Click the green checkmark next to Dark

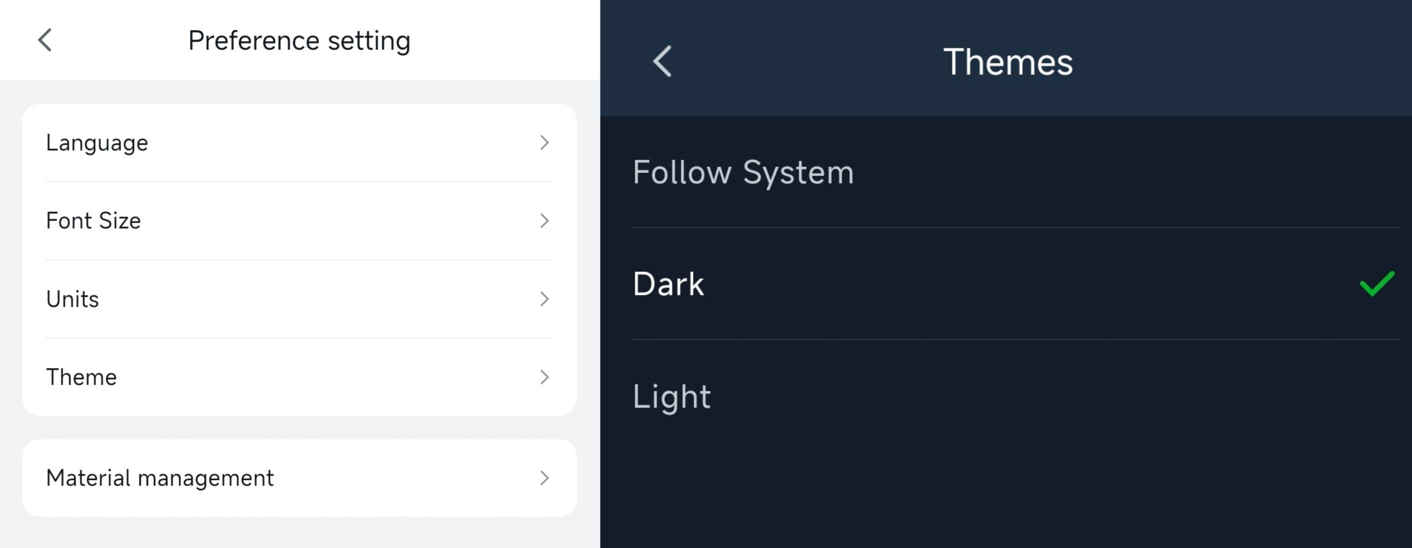pyautogui.click(x=1376, y=284)
